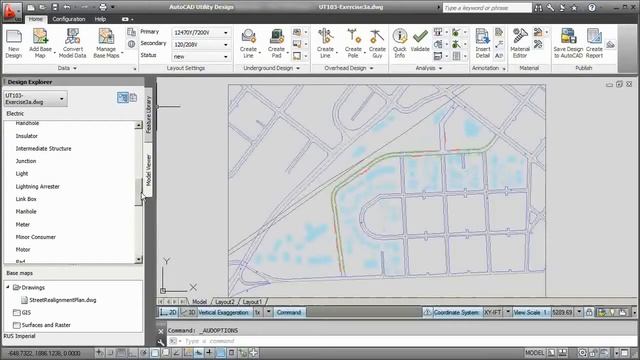The height and width of the screenshot is (360, 640).
Task: Open the Feature Library side tab
Action: pyautogui.click(x=148, y=115)
